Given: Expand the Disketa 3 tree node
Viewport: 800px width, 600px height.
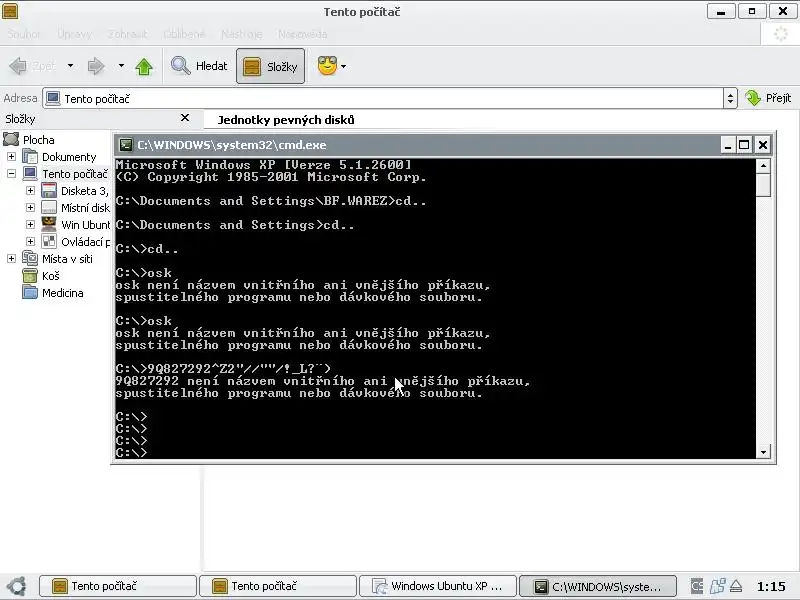Looking at the screenshot, I should [x=30, y=190].
